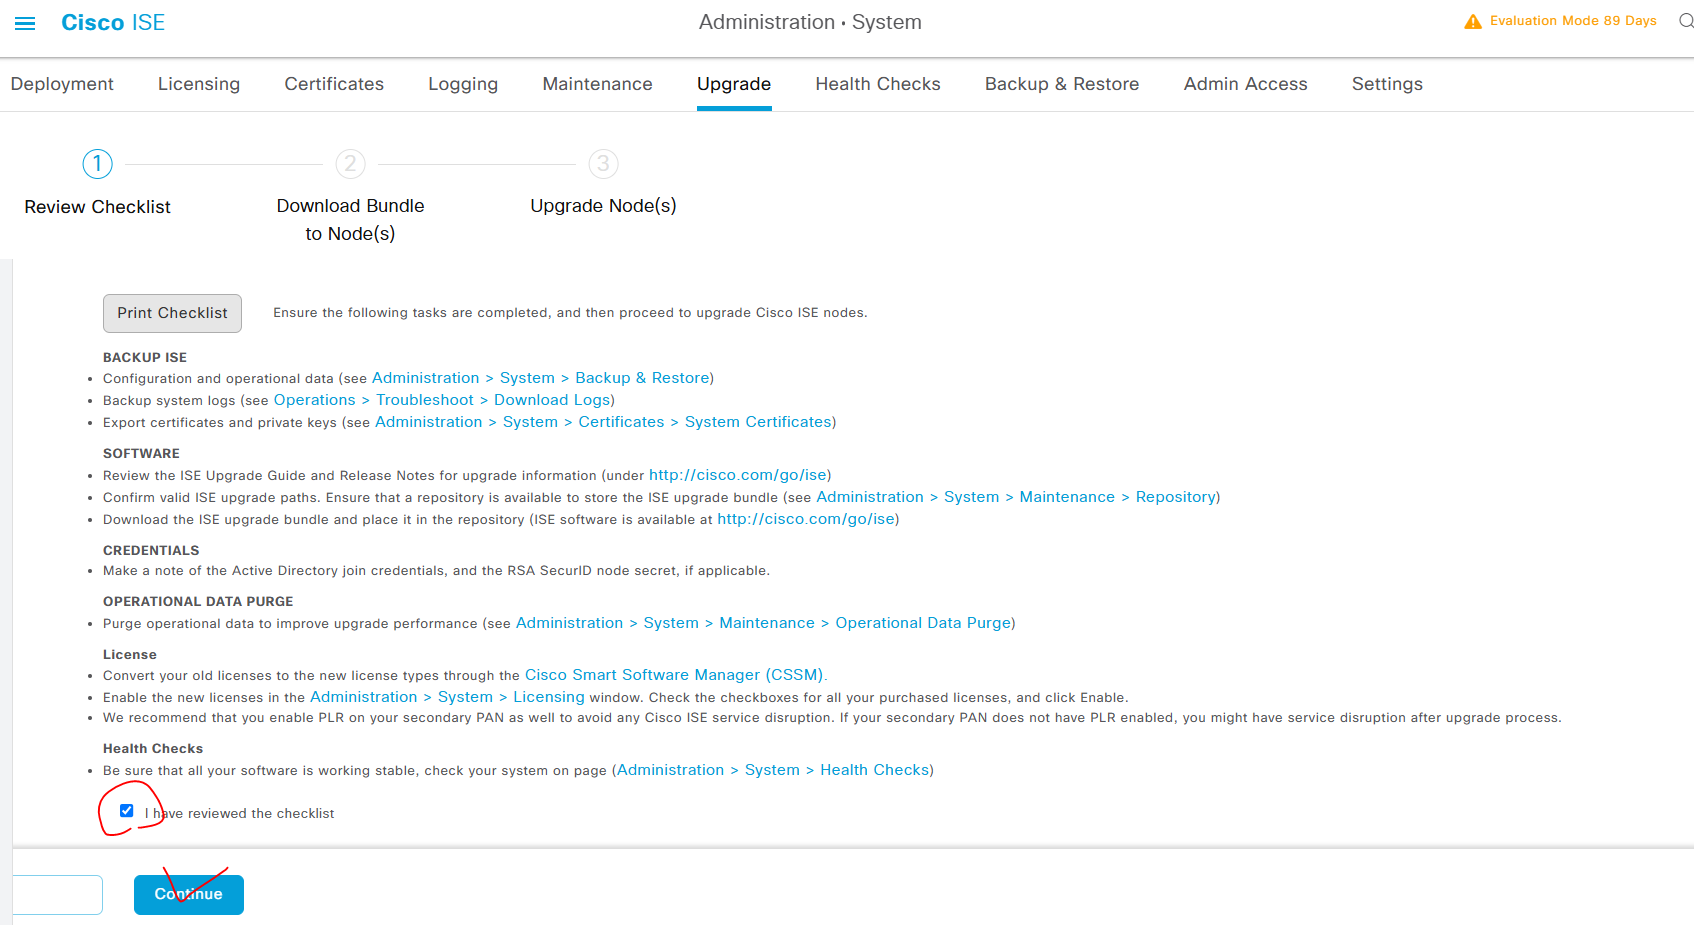Viewport: 1694px width, 925px height.
Task: Click the BACKUP ISE heading
Action: point(145,357)
